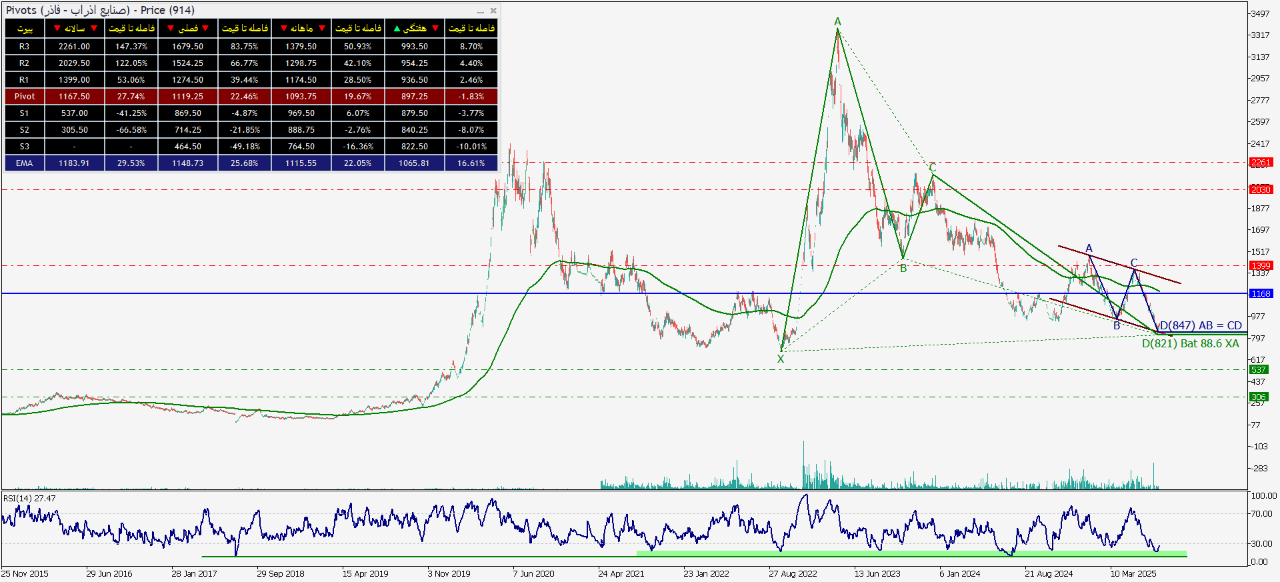The image size is (1280, 582).
Task: Click the Pivots panel title bar
Action: (x=200, y=10)
